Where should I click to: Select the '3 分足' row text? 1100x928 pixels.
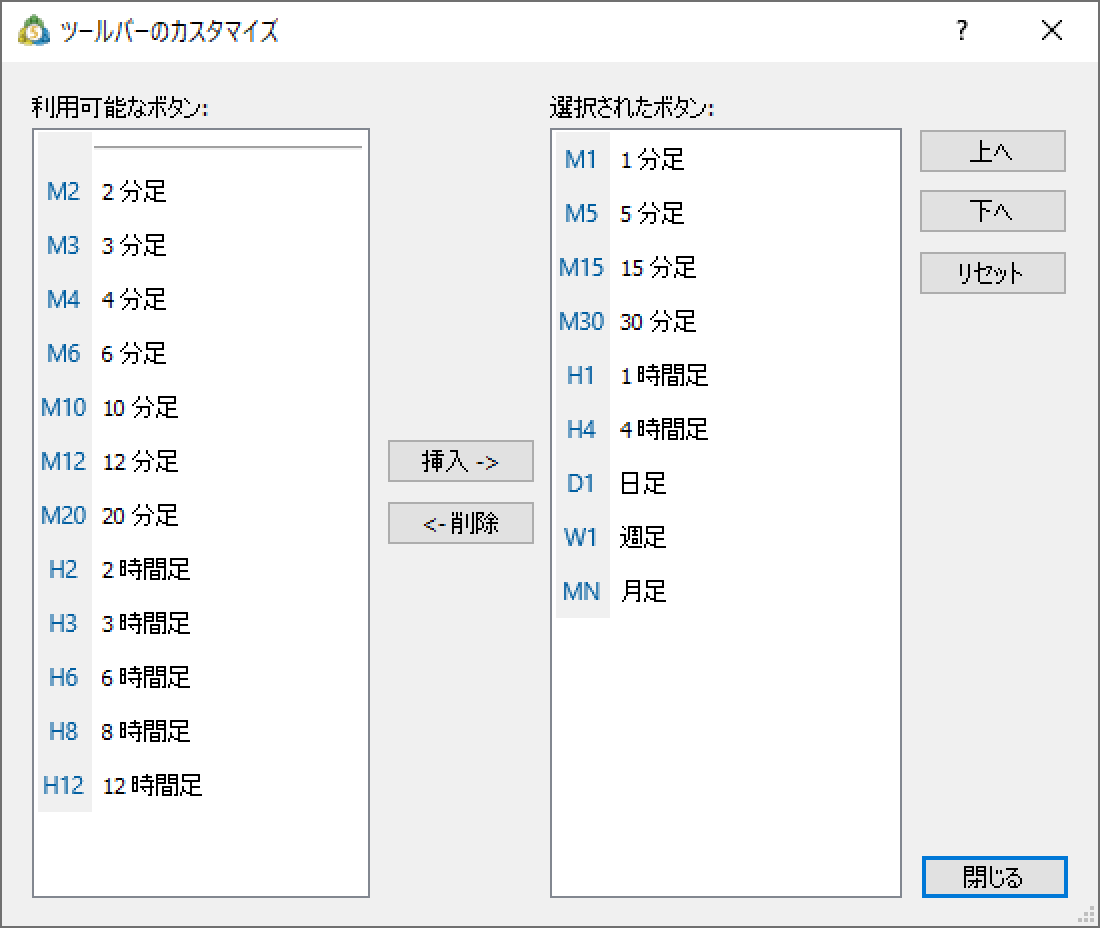point(134,246)
